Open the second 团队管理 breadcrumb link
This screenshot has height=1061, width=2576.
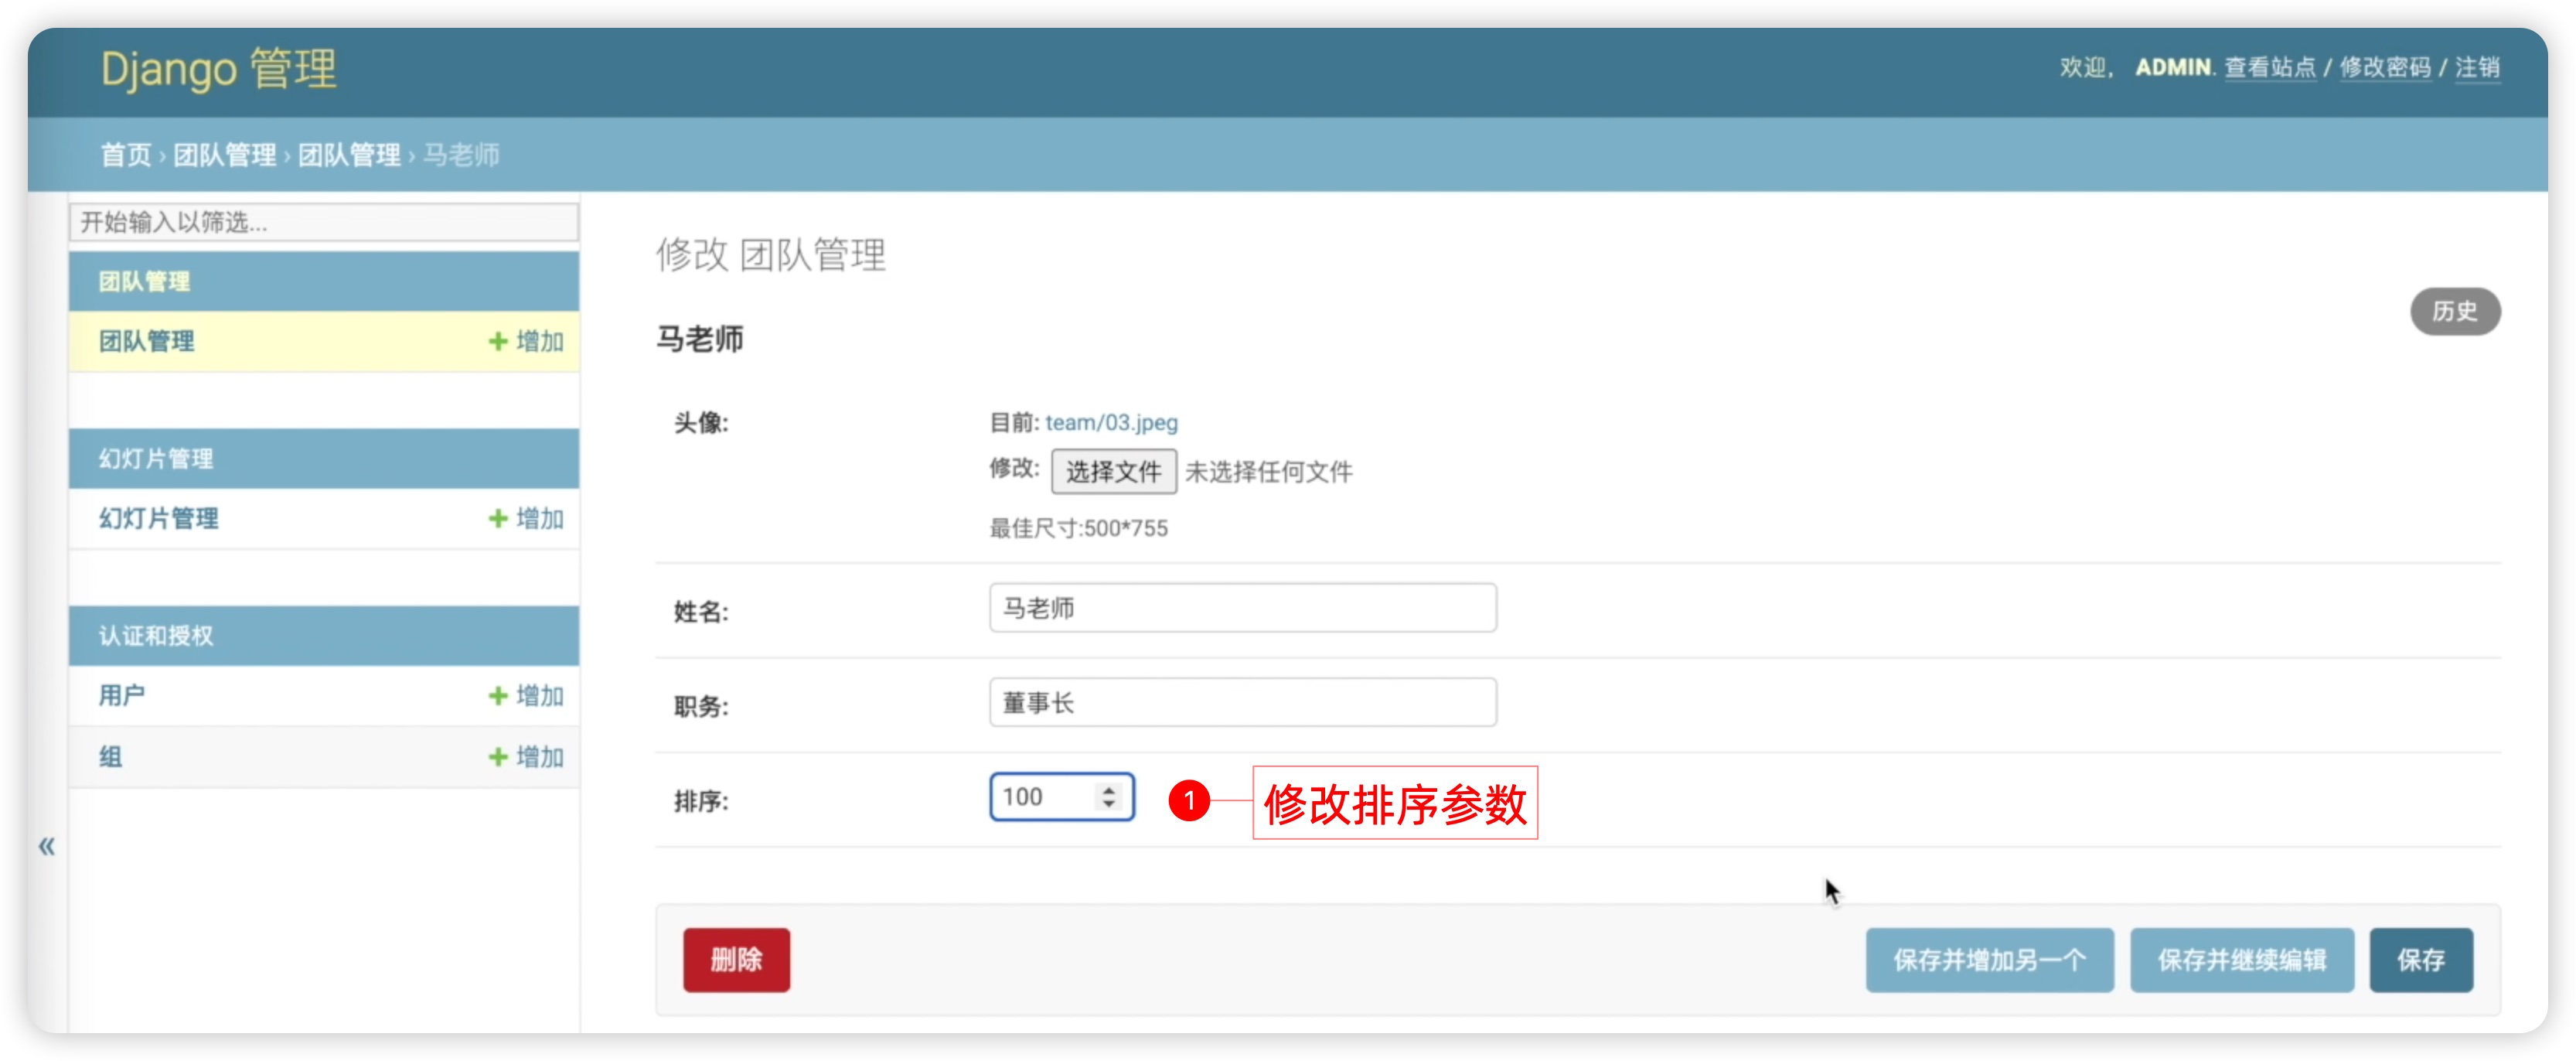349,155
